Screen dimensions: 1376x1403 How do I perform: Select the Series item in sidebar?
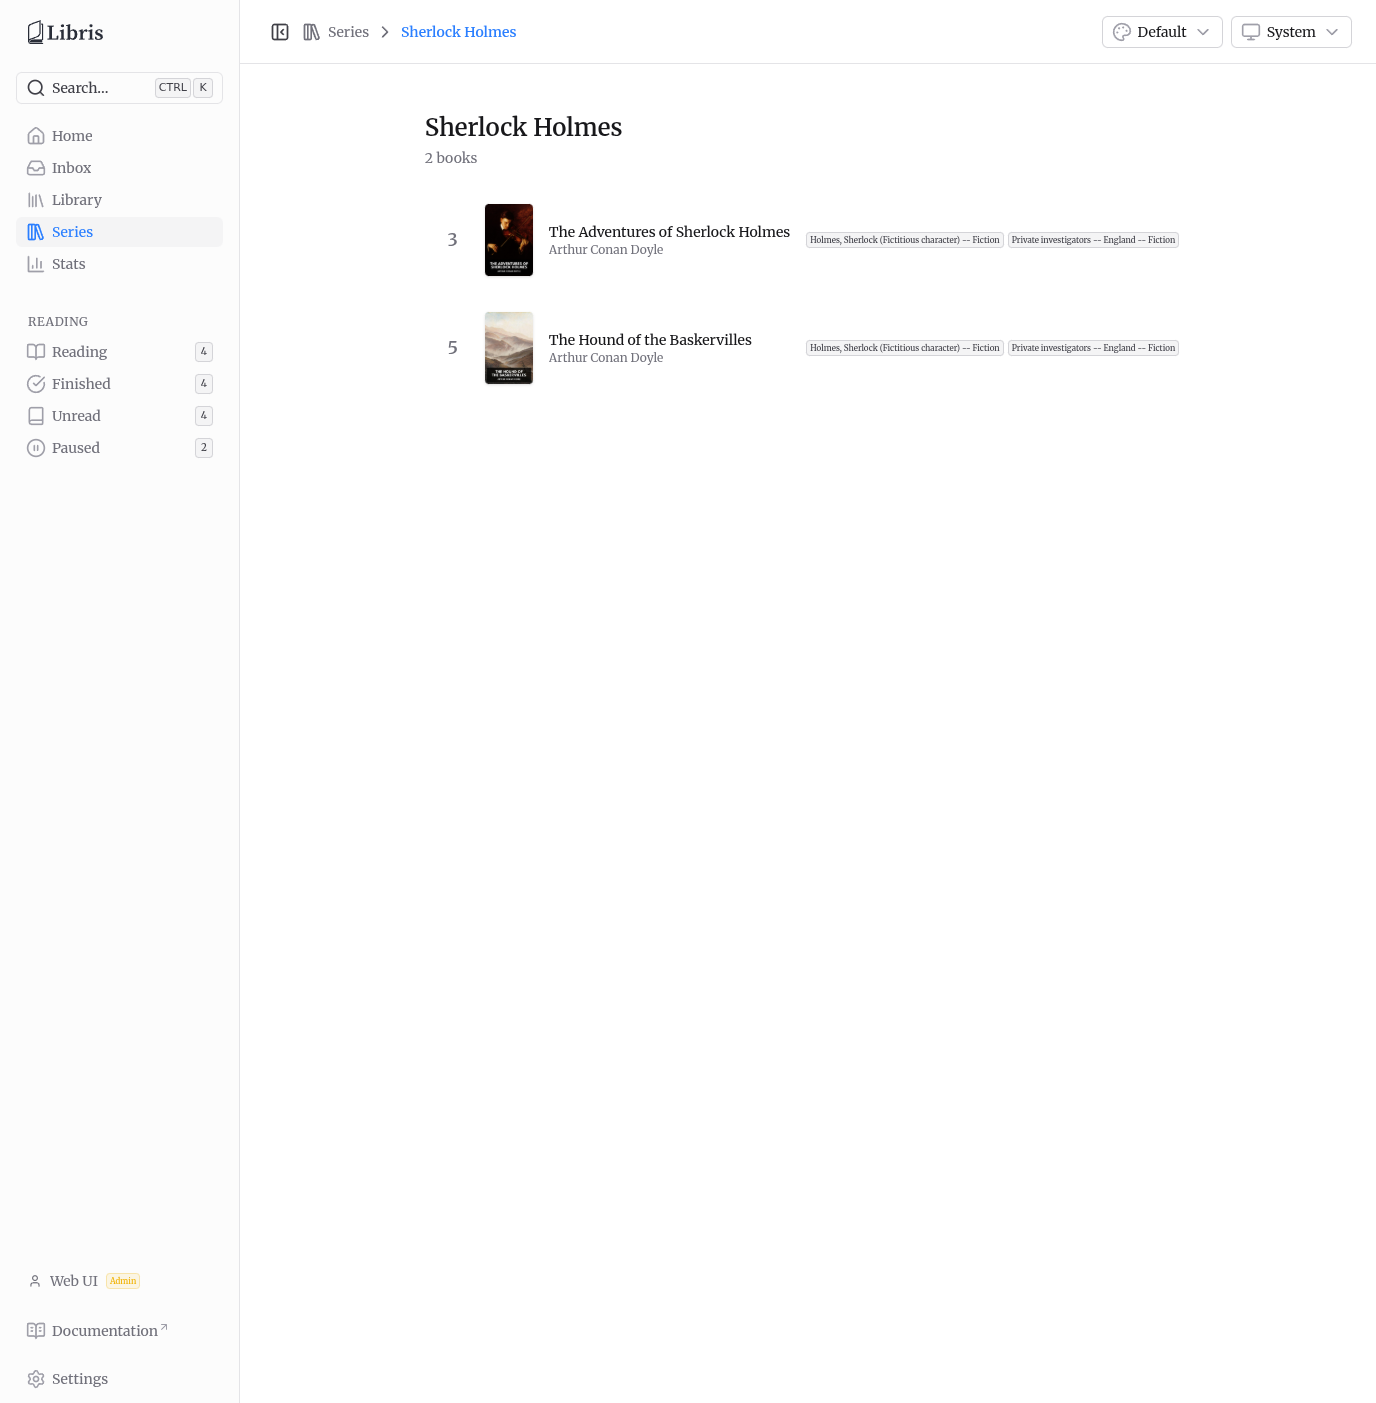(x=119, y=232)
